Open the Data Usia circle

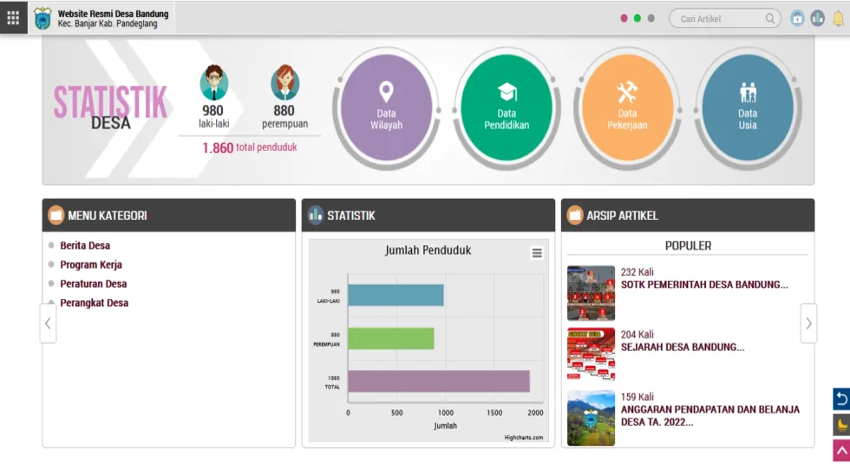pos(748,108)
